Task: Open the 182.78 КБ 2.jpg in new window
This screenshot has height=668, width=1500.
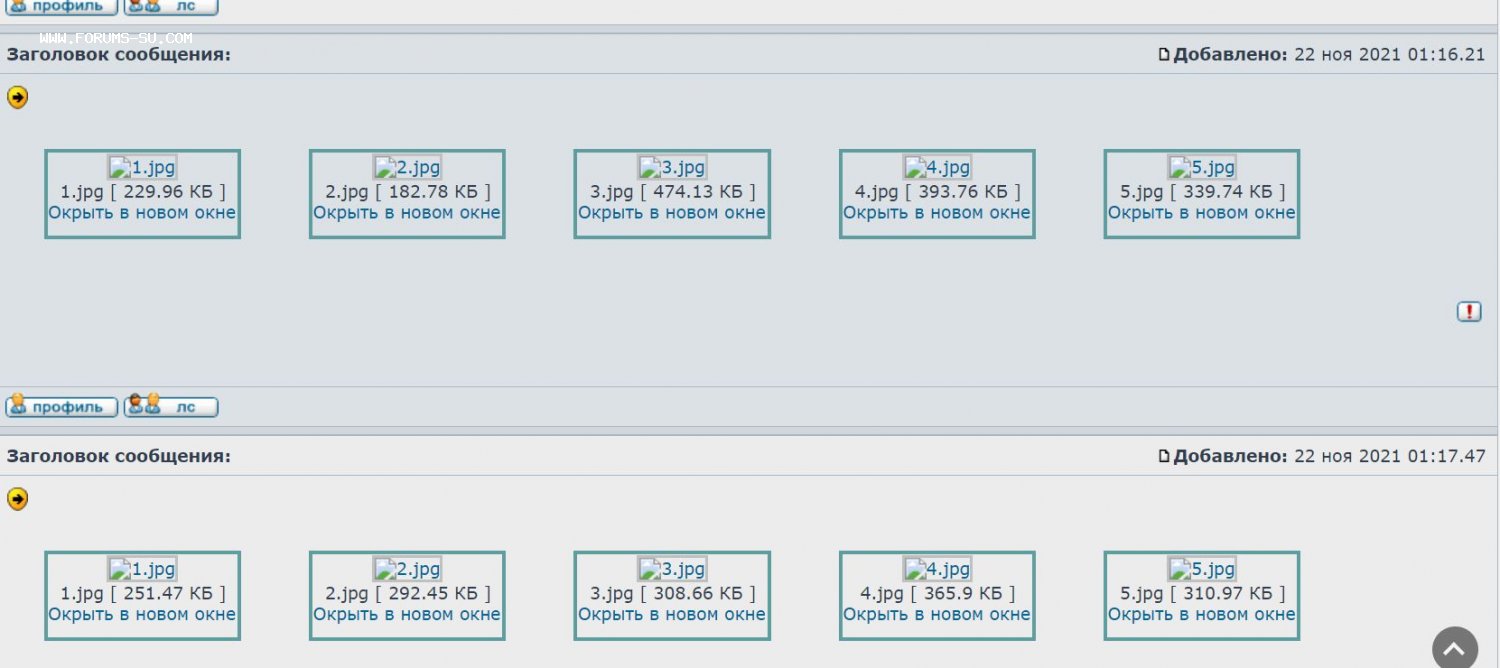Action: click(x=407, y=213)
